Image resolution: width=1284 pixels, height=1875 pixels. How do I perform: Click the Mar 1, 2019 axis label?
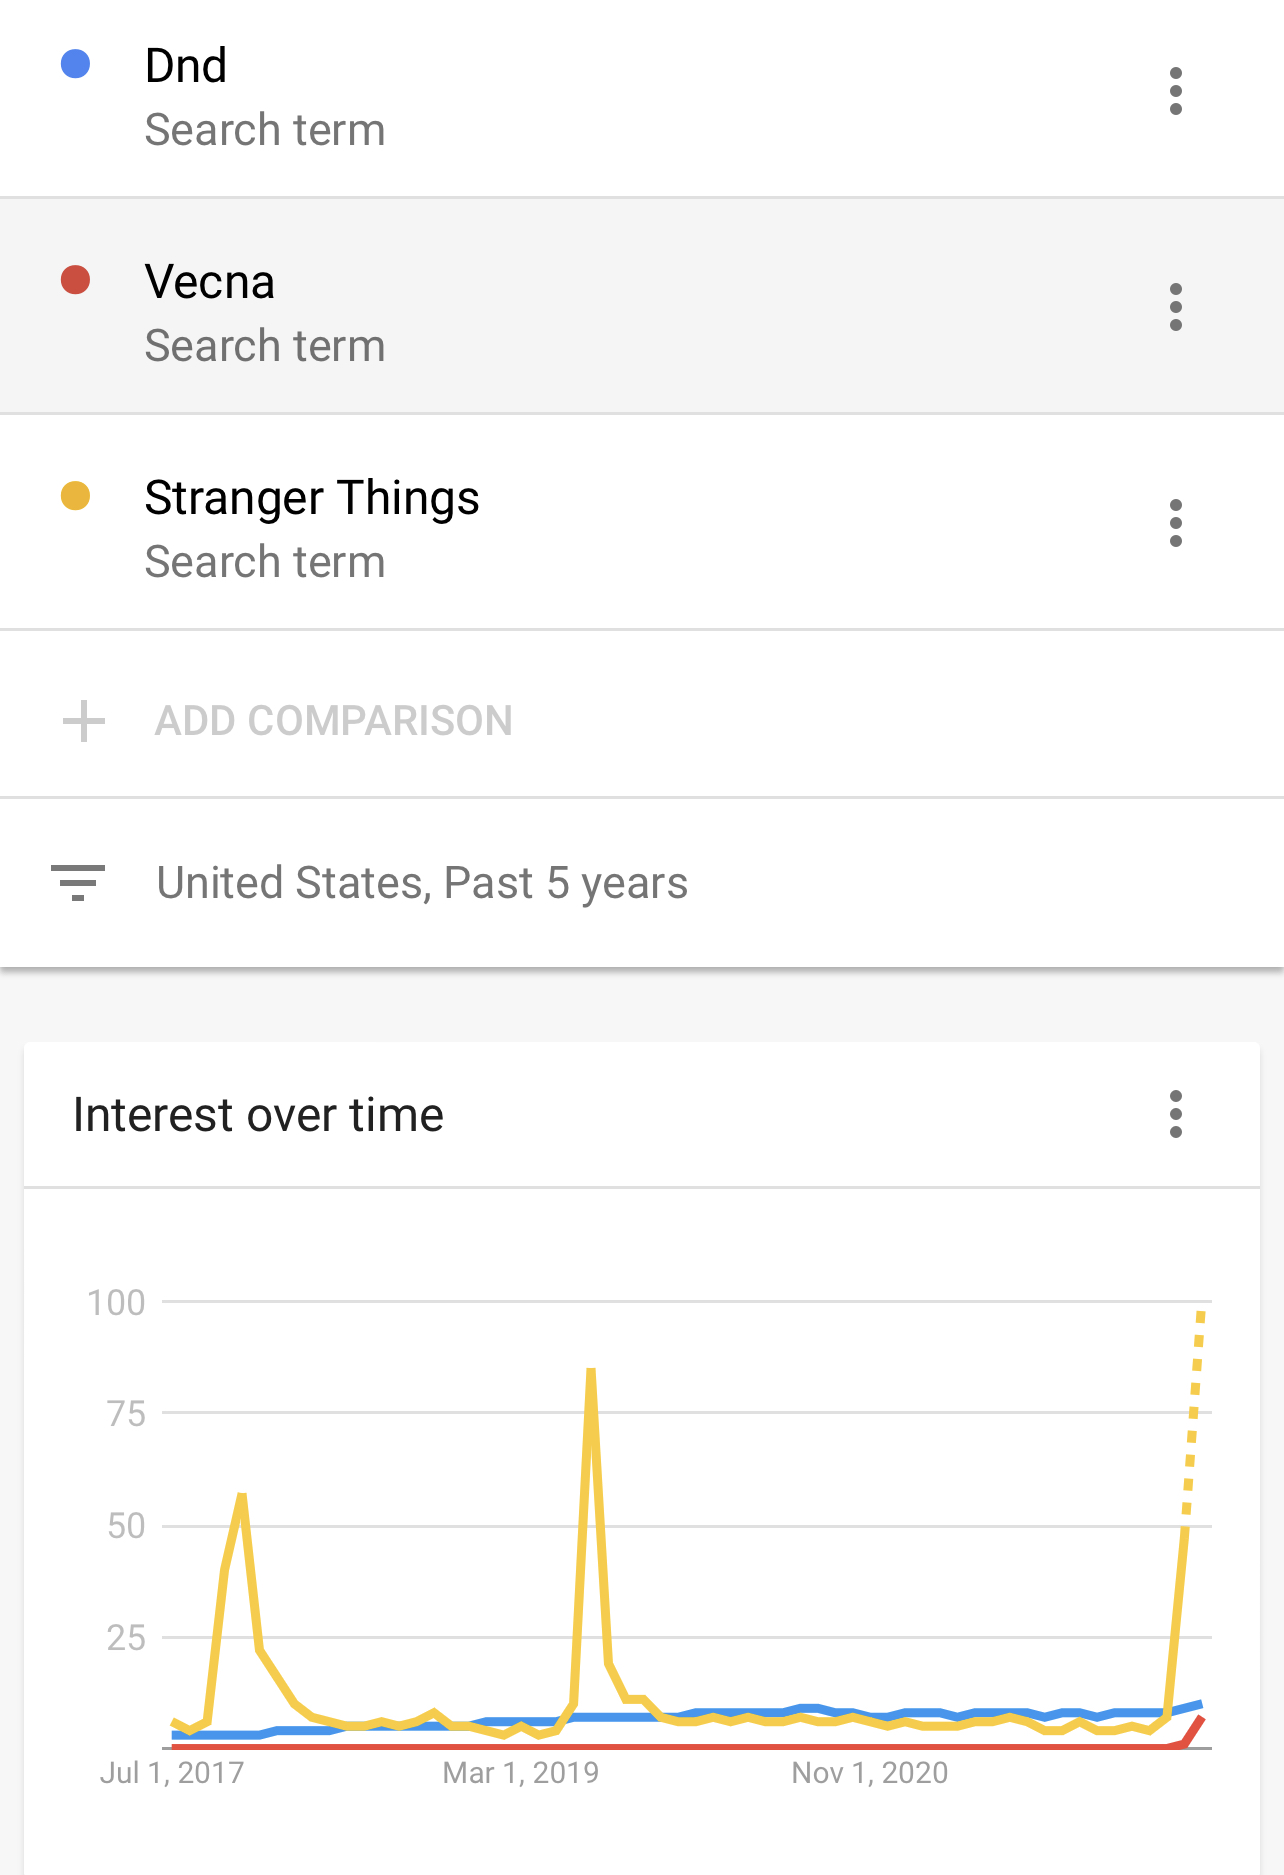[520, 1773]
